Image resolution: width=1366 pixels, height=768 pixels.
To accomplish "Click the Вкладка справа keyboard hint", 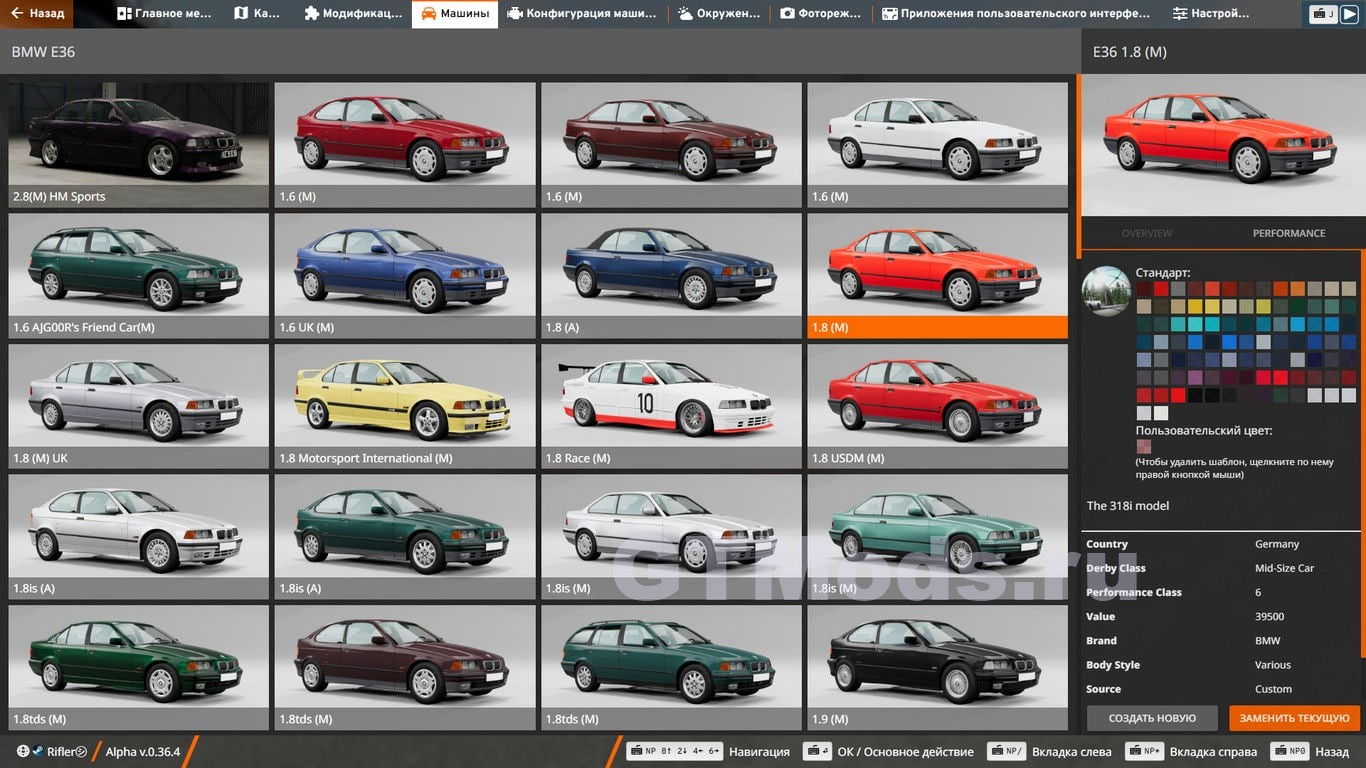I will coord(1190,751).
